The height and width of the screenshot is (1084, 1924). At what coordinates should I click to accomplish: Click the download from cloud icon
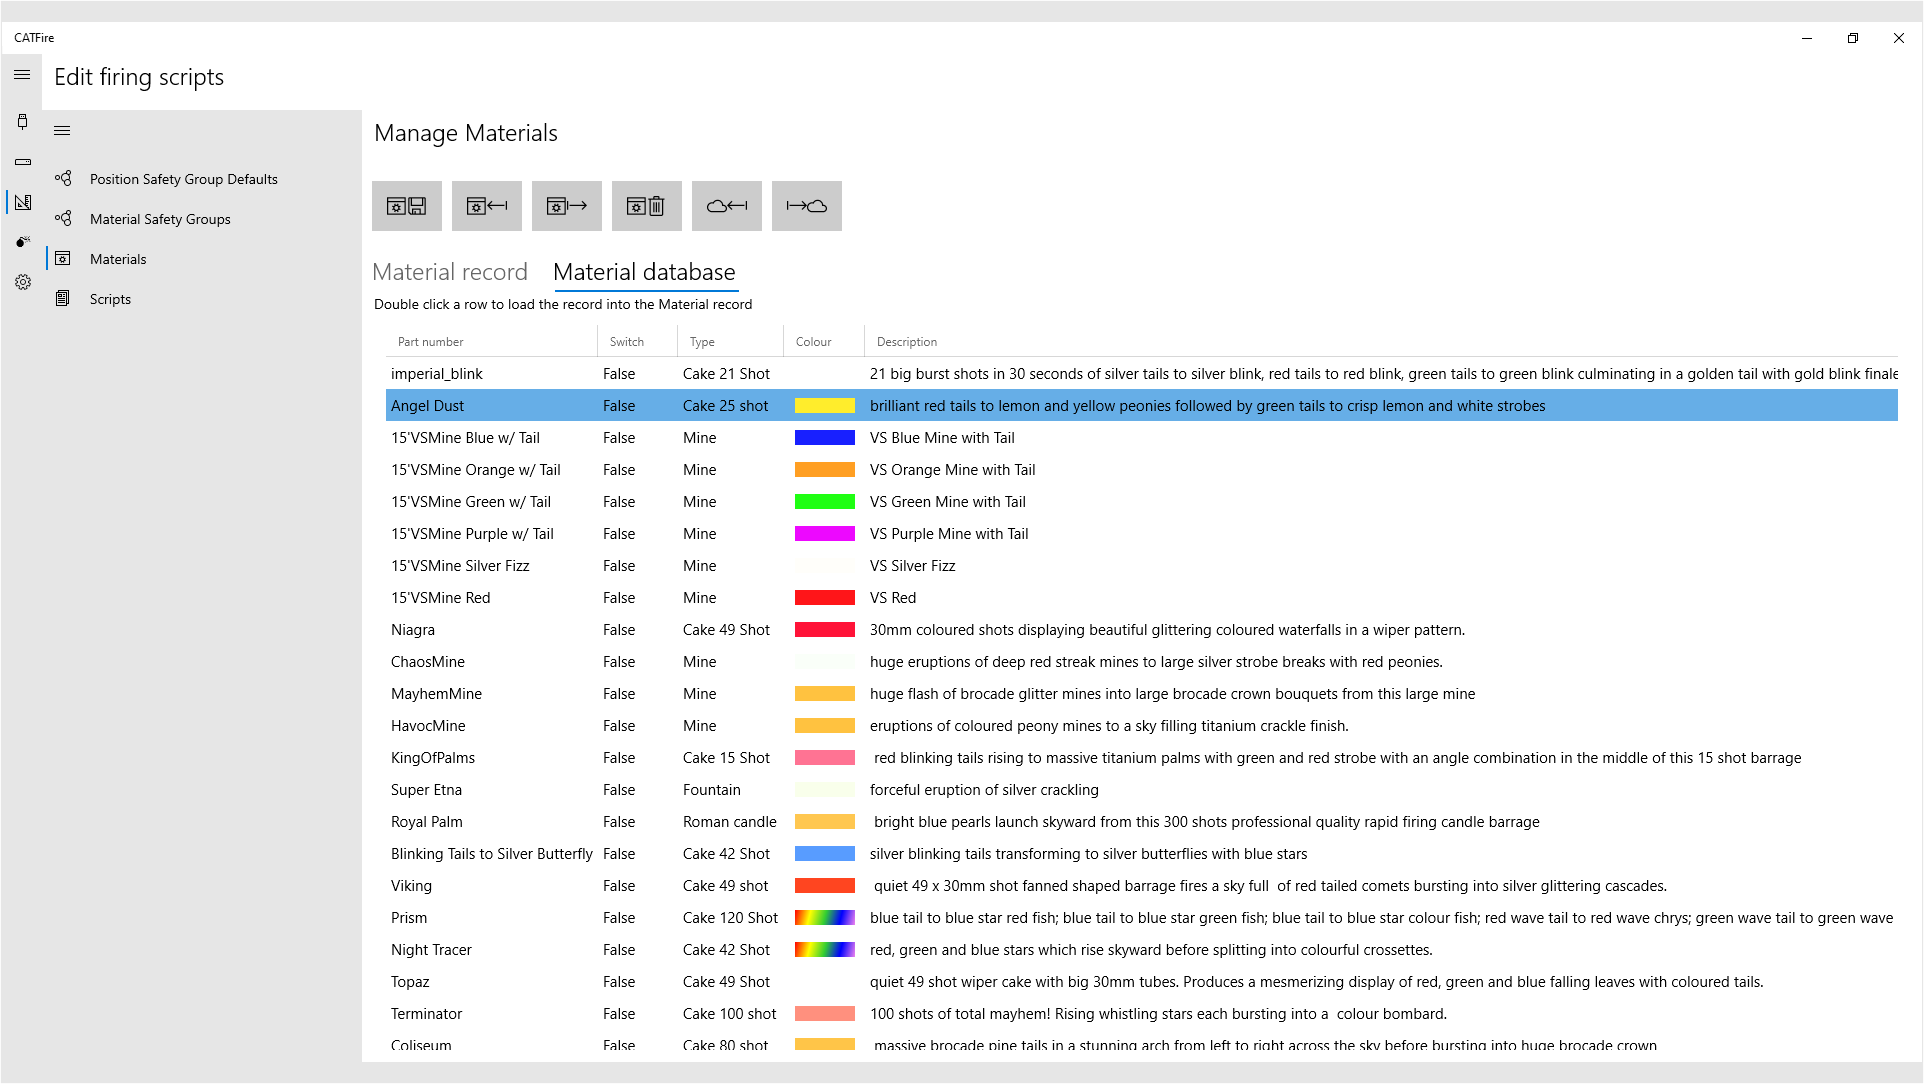click(x=726, y=206)
